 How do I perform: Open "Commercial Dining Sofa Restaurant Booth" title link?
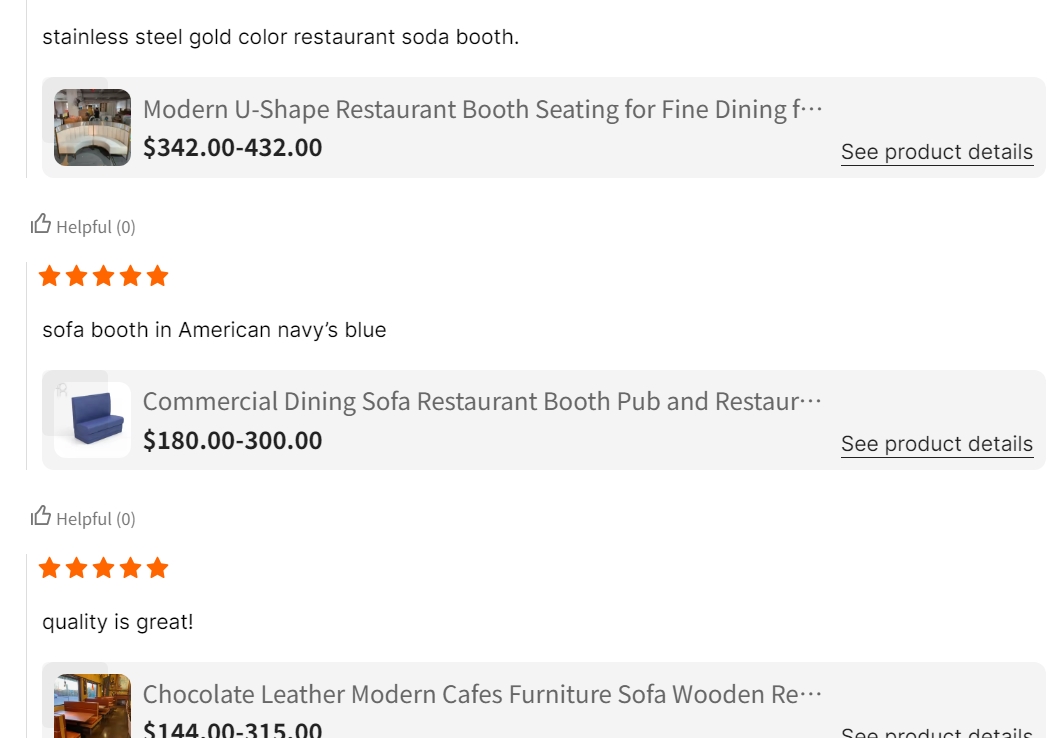tap(482, 401)
